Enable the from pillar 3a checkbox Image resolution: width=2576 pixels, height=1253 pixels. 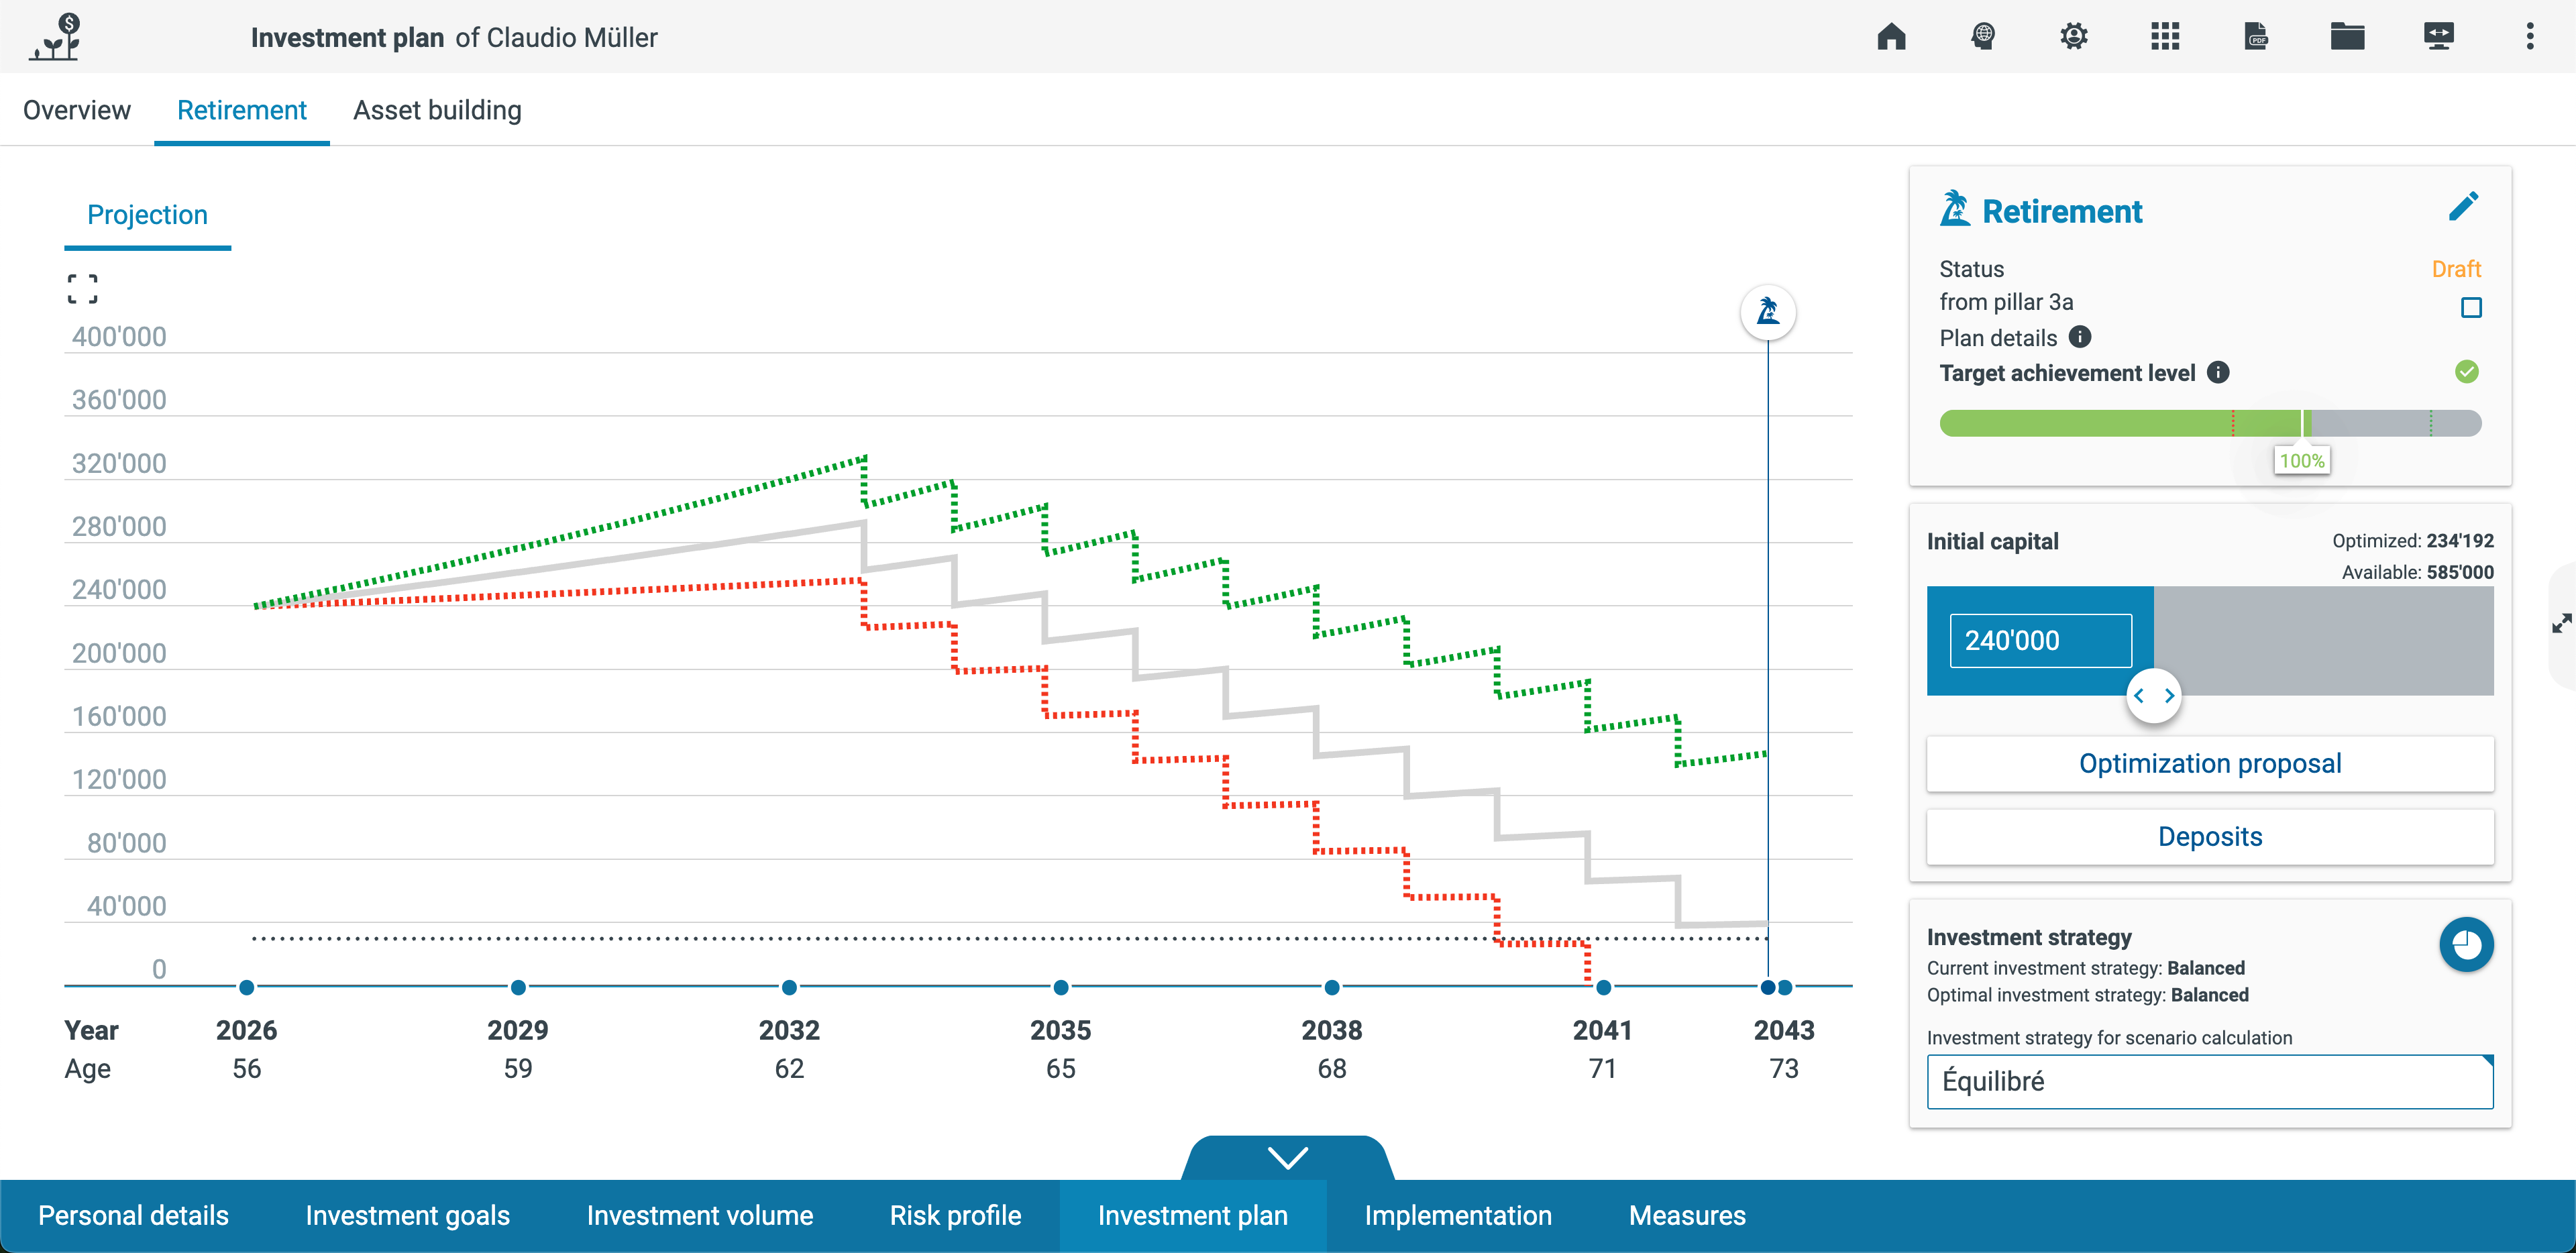coord(2470,307)
